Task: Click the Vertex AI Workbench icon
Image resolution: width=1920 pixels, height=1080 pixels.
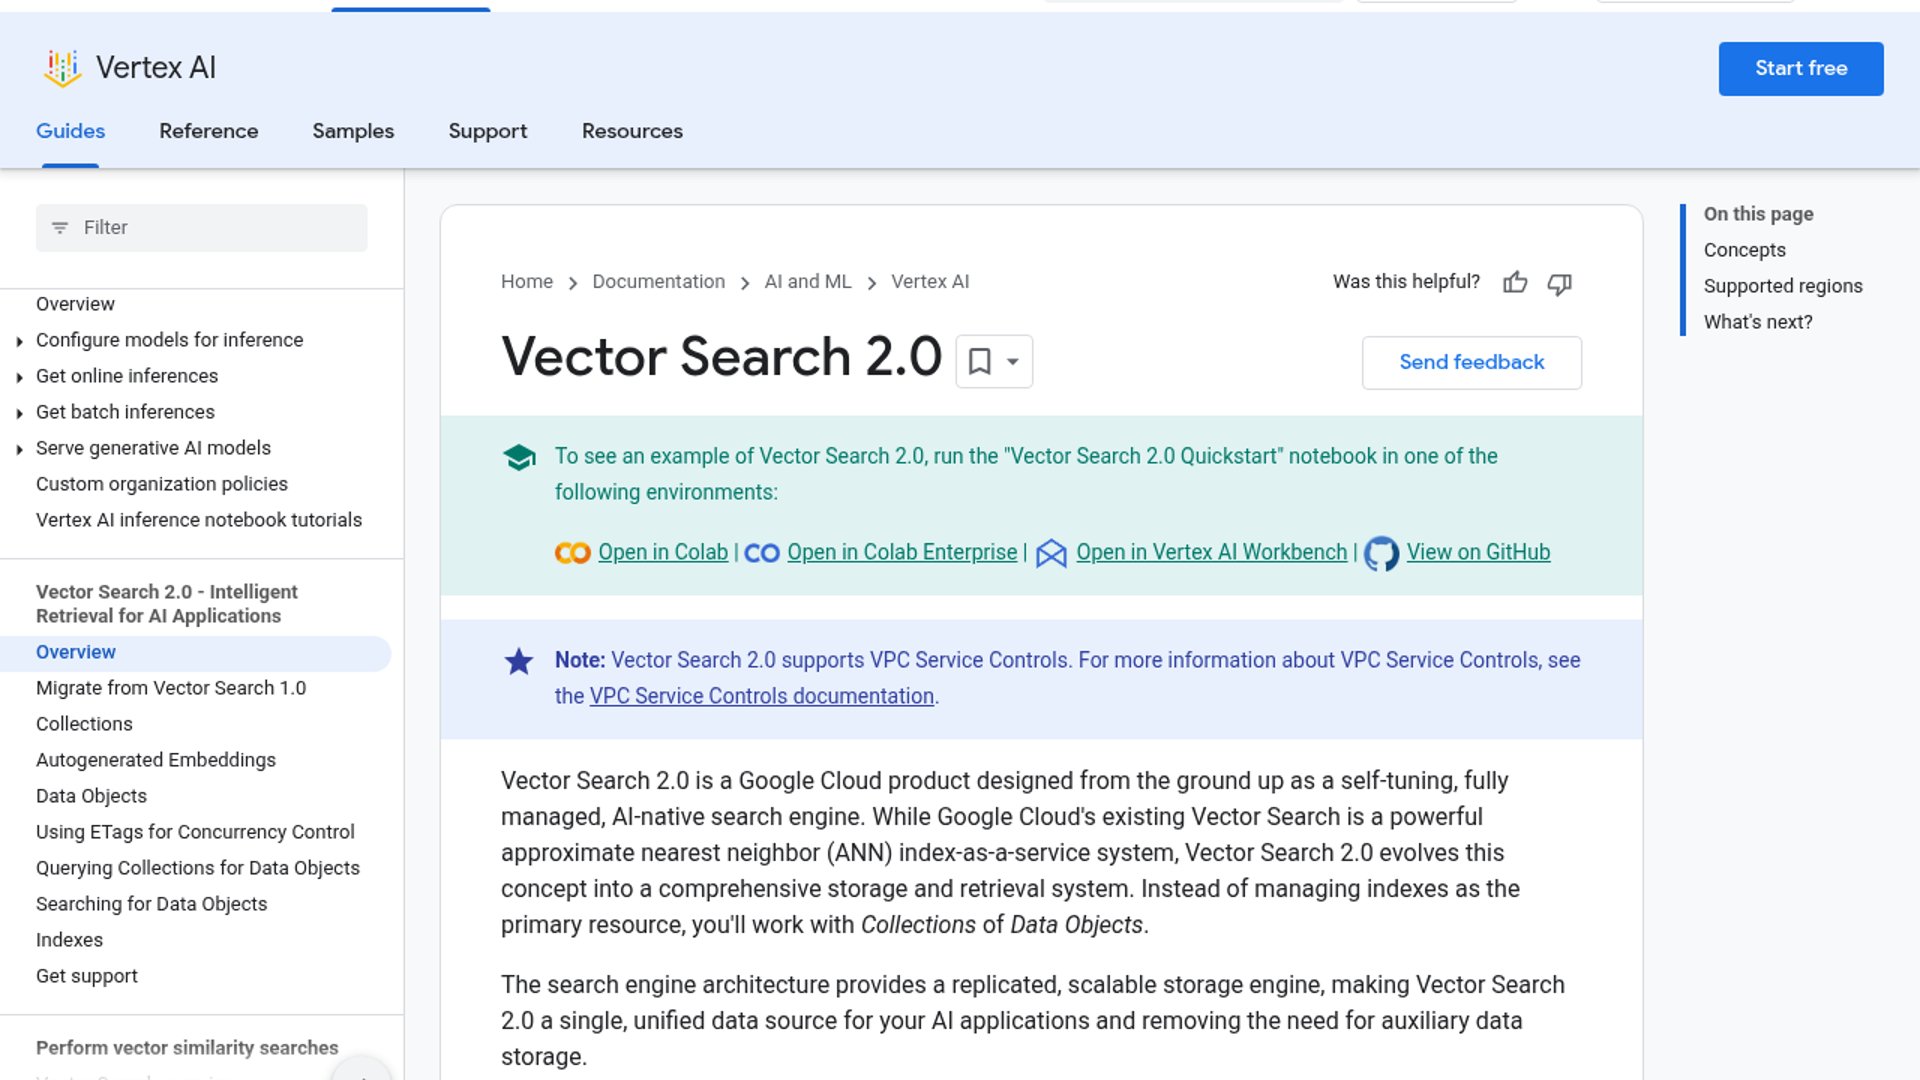Action: 1051,553
